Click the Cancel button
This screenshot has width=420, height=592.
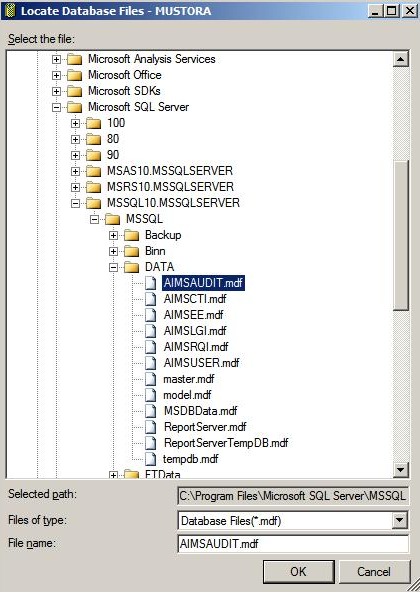click(374, 572)
